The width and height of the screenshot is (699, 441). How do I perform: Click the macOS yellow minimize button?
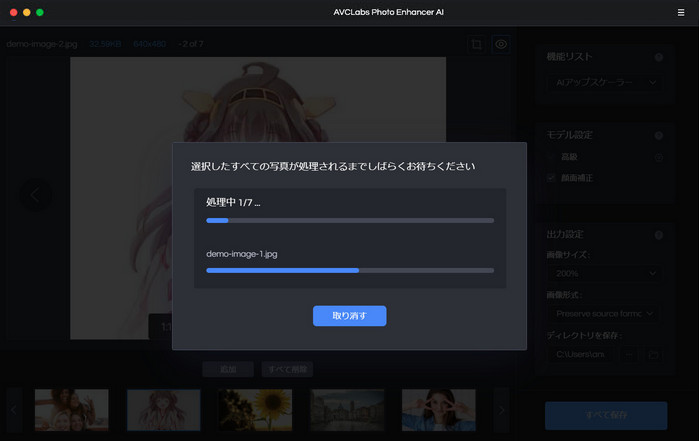point(27,12)
